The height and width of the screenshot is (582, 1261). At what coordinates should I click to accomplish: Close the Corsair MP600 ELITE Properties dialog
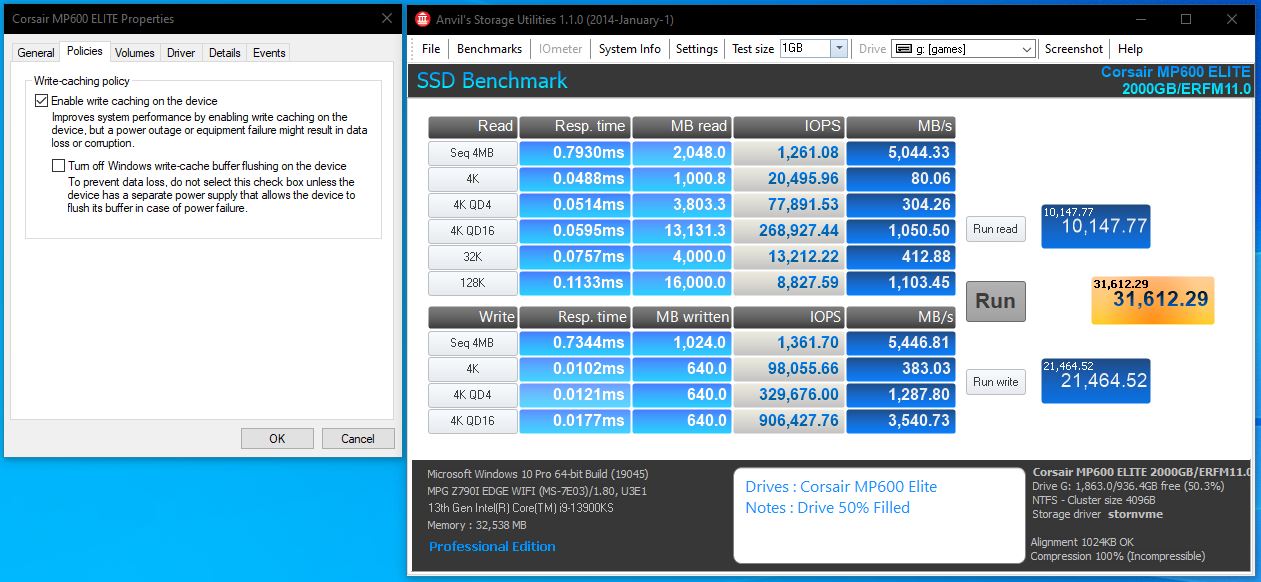[387, 19]
